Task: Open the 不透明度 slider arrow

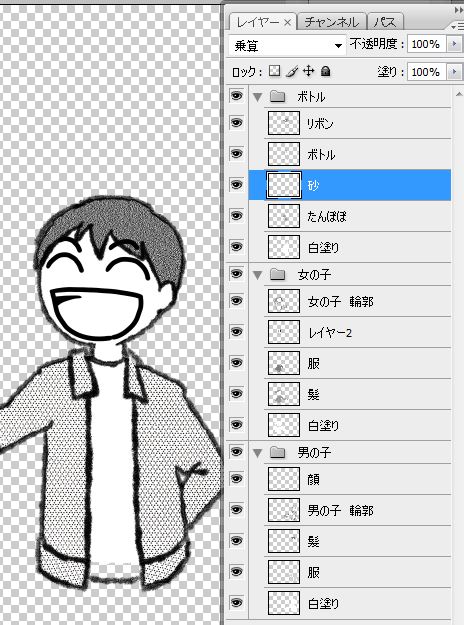Action: (454, 44)
